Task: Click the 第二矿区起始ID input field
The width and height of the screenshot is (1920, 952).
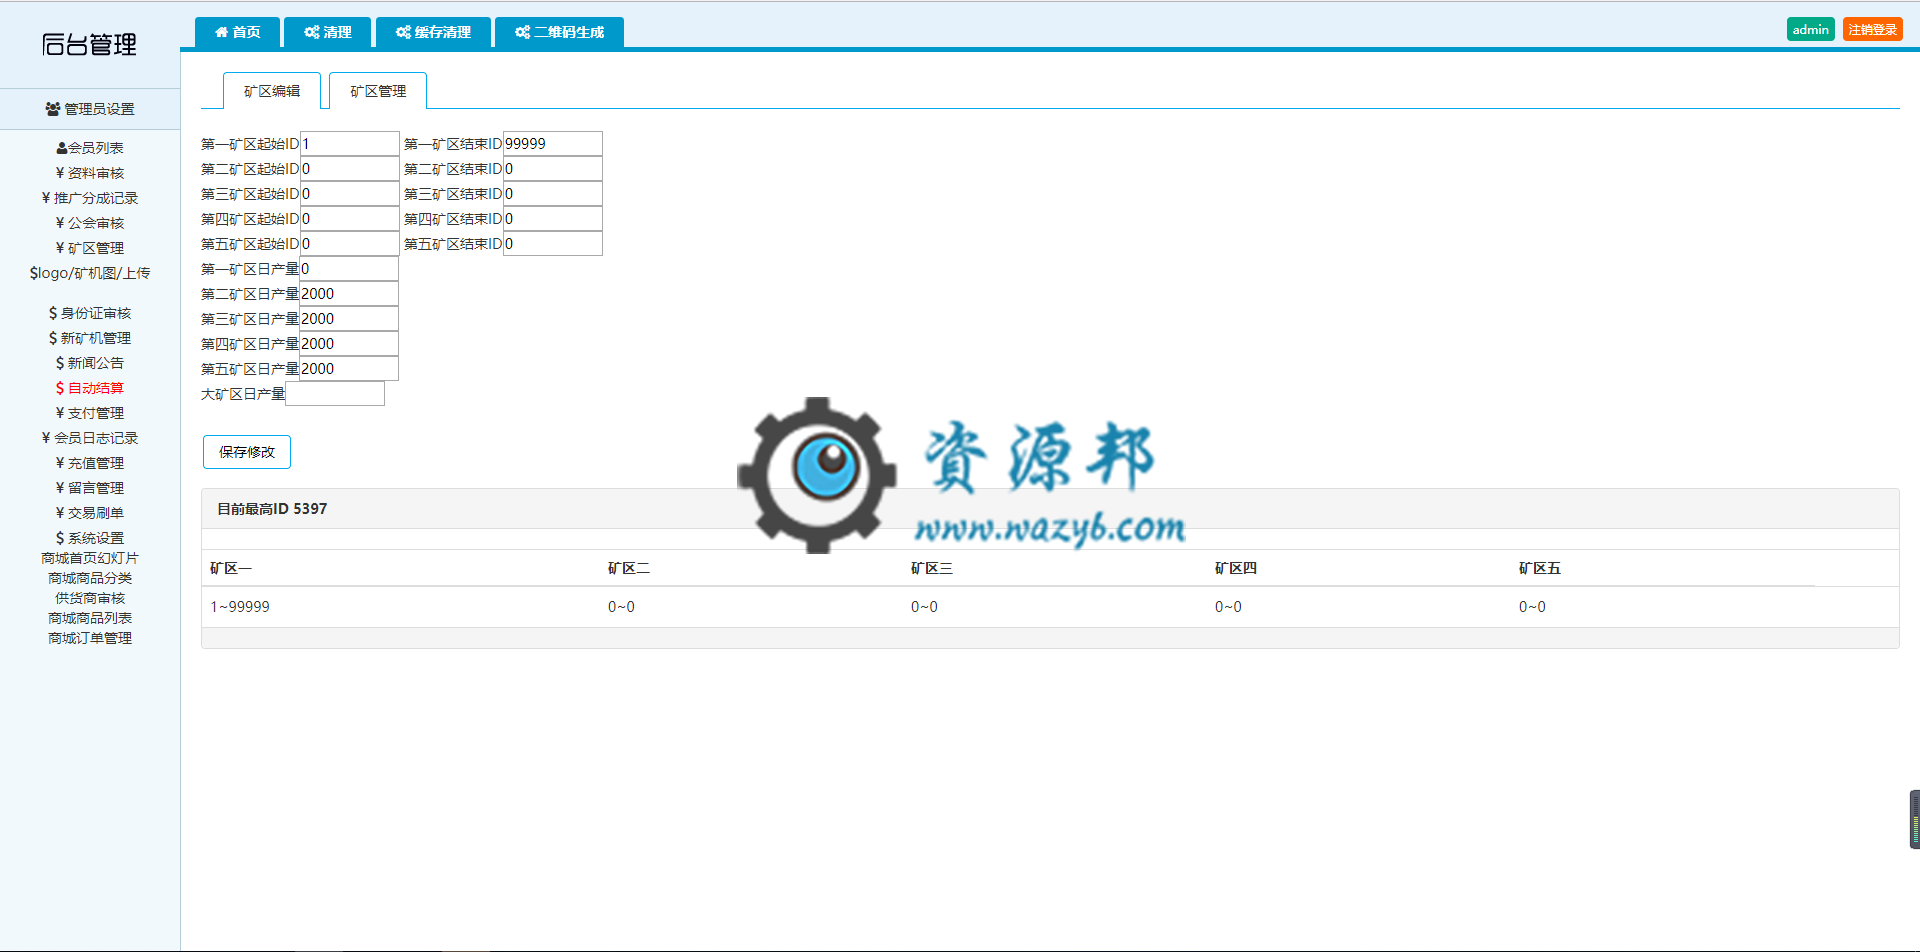Action: (349, 169)
